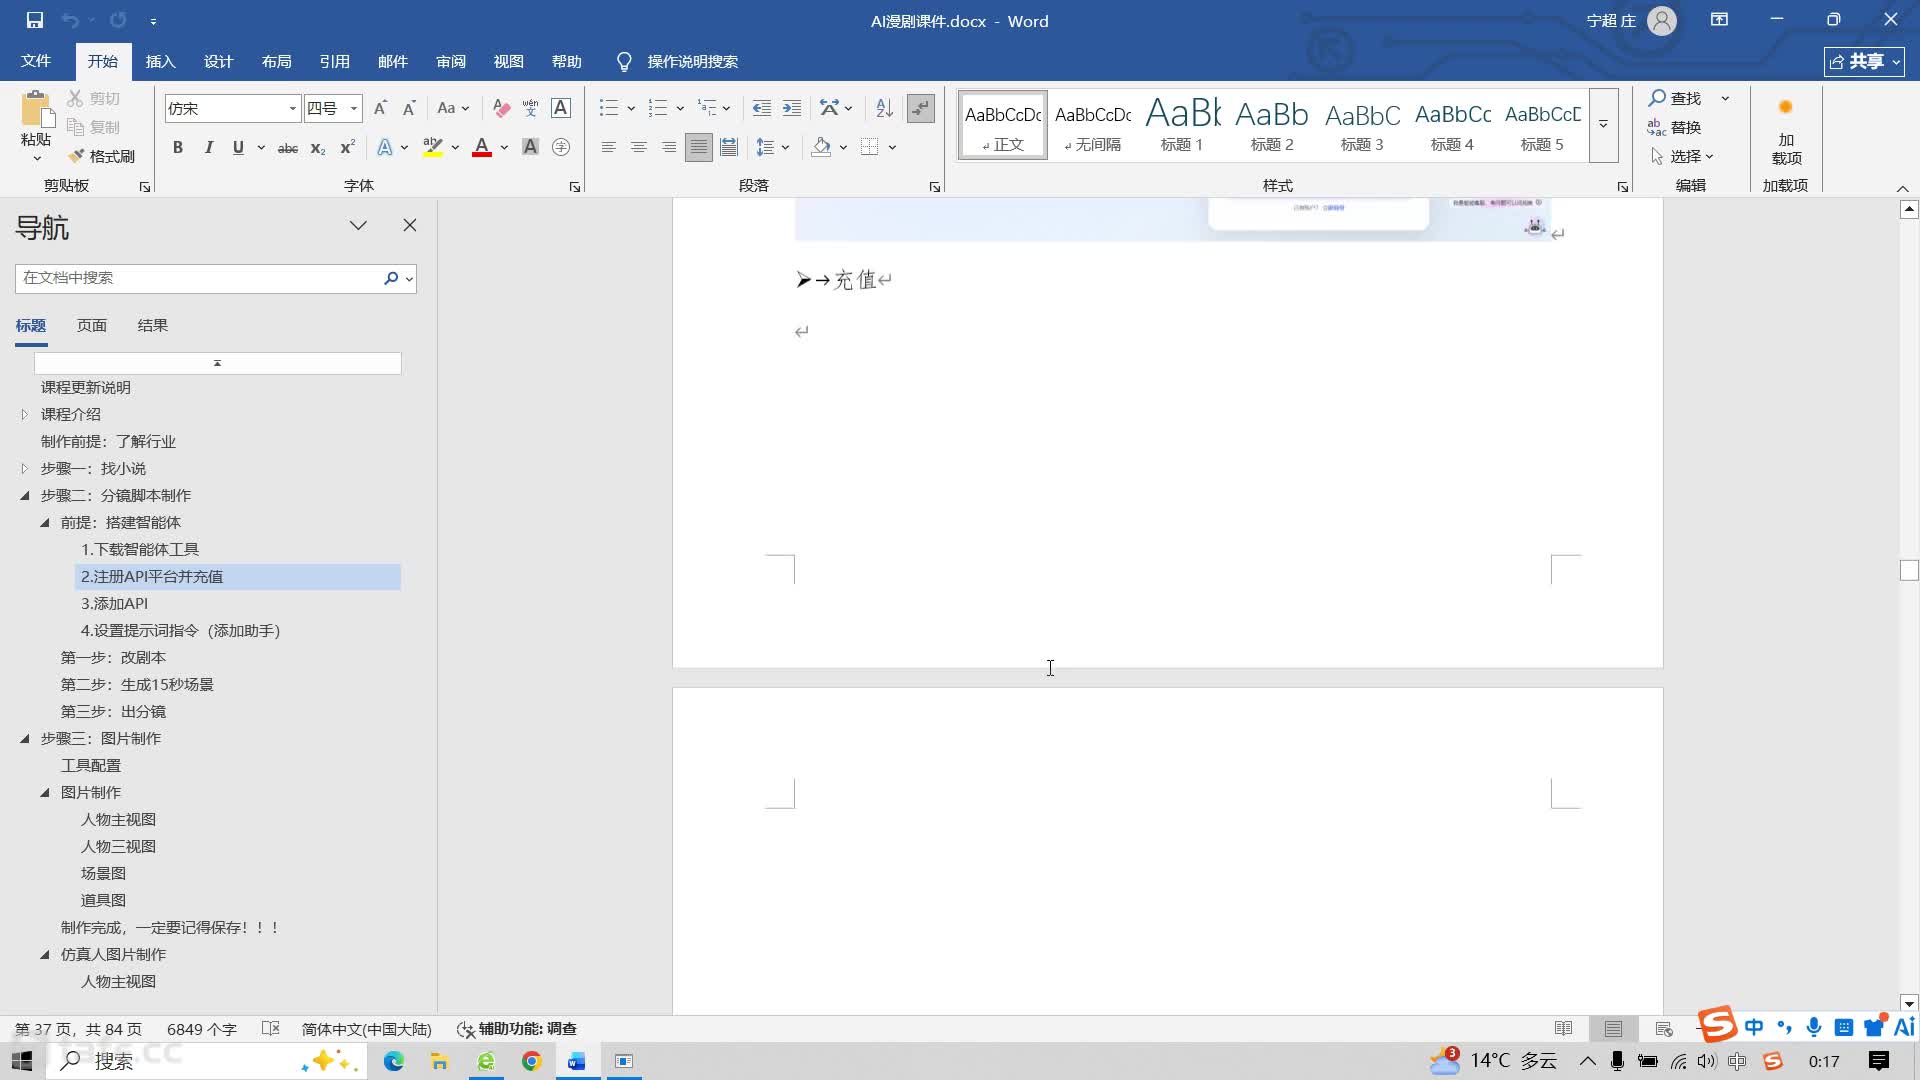Click the vertical scrollbar down arrow
1920x1080 pixels.
click(x=1909, y=1004)
